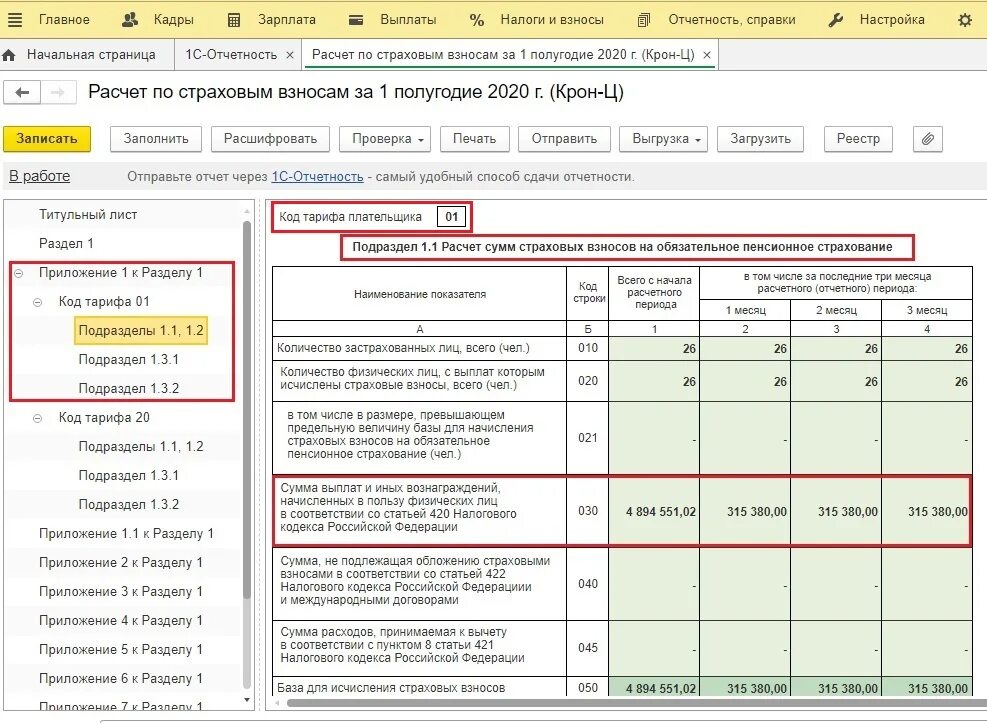The height and width of the screenshot is (723, 987).
Task: Click the Загрузить button
Action: [760, 139]
